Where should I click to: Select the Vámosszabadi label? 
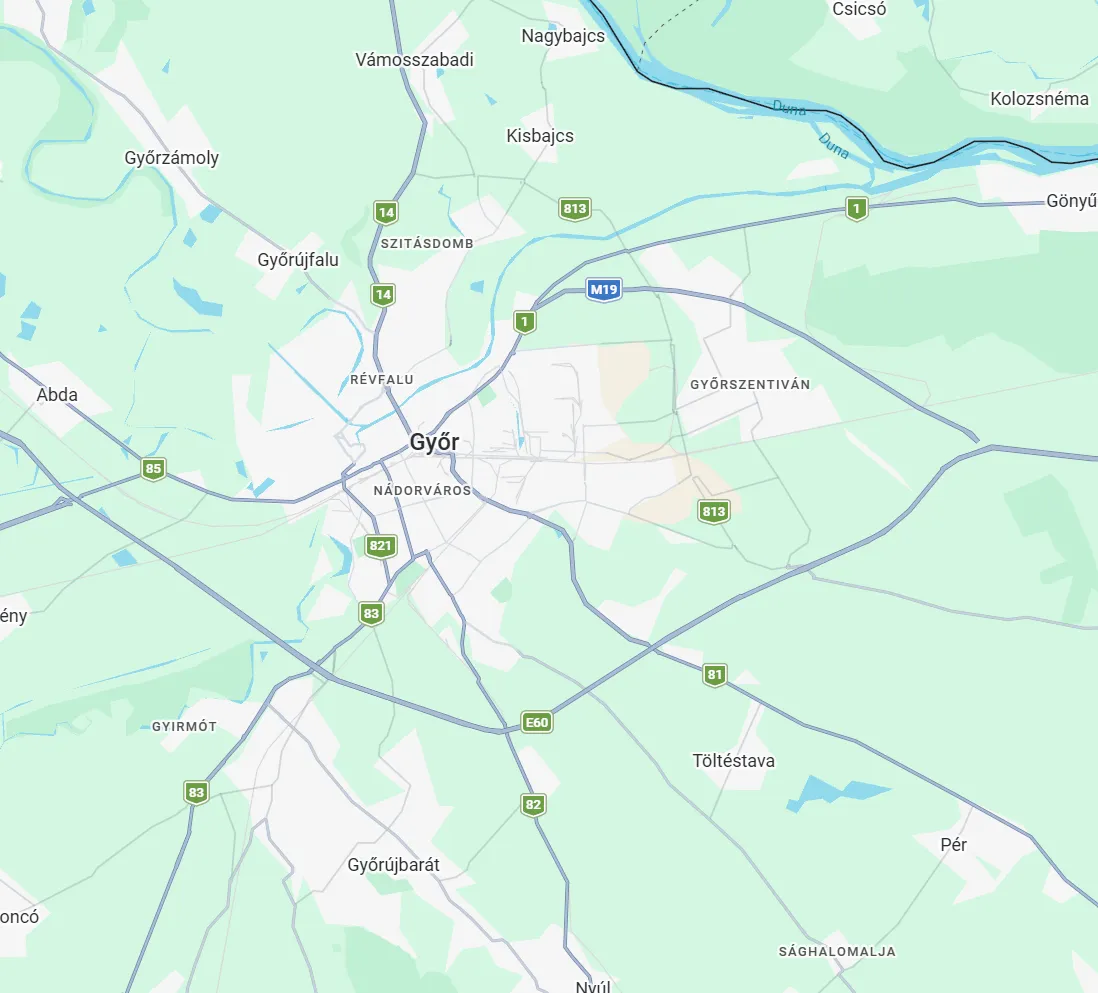point(415,60)
